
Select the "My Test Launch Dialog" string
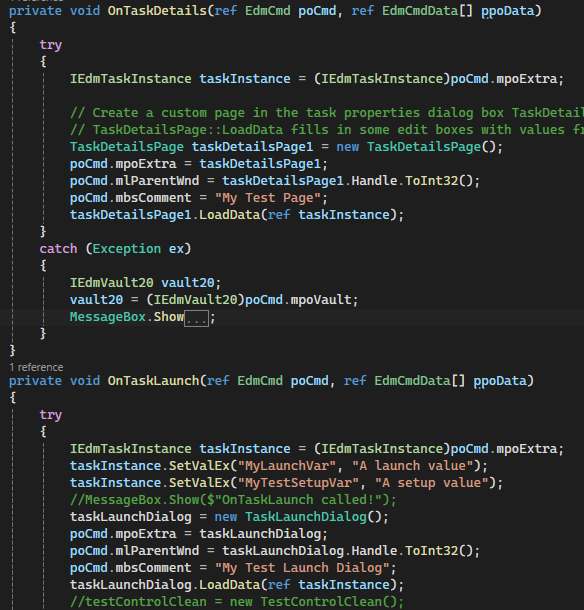coord(302,568)
